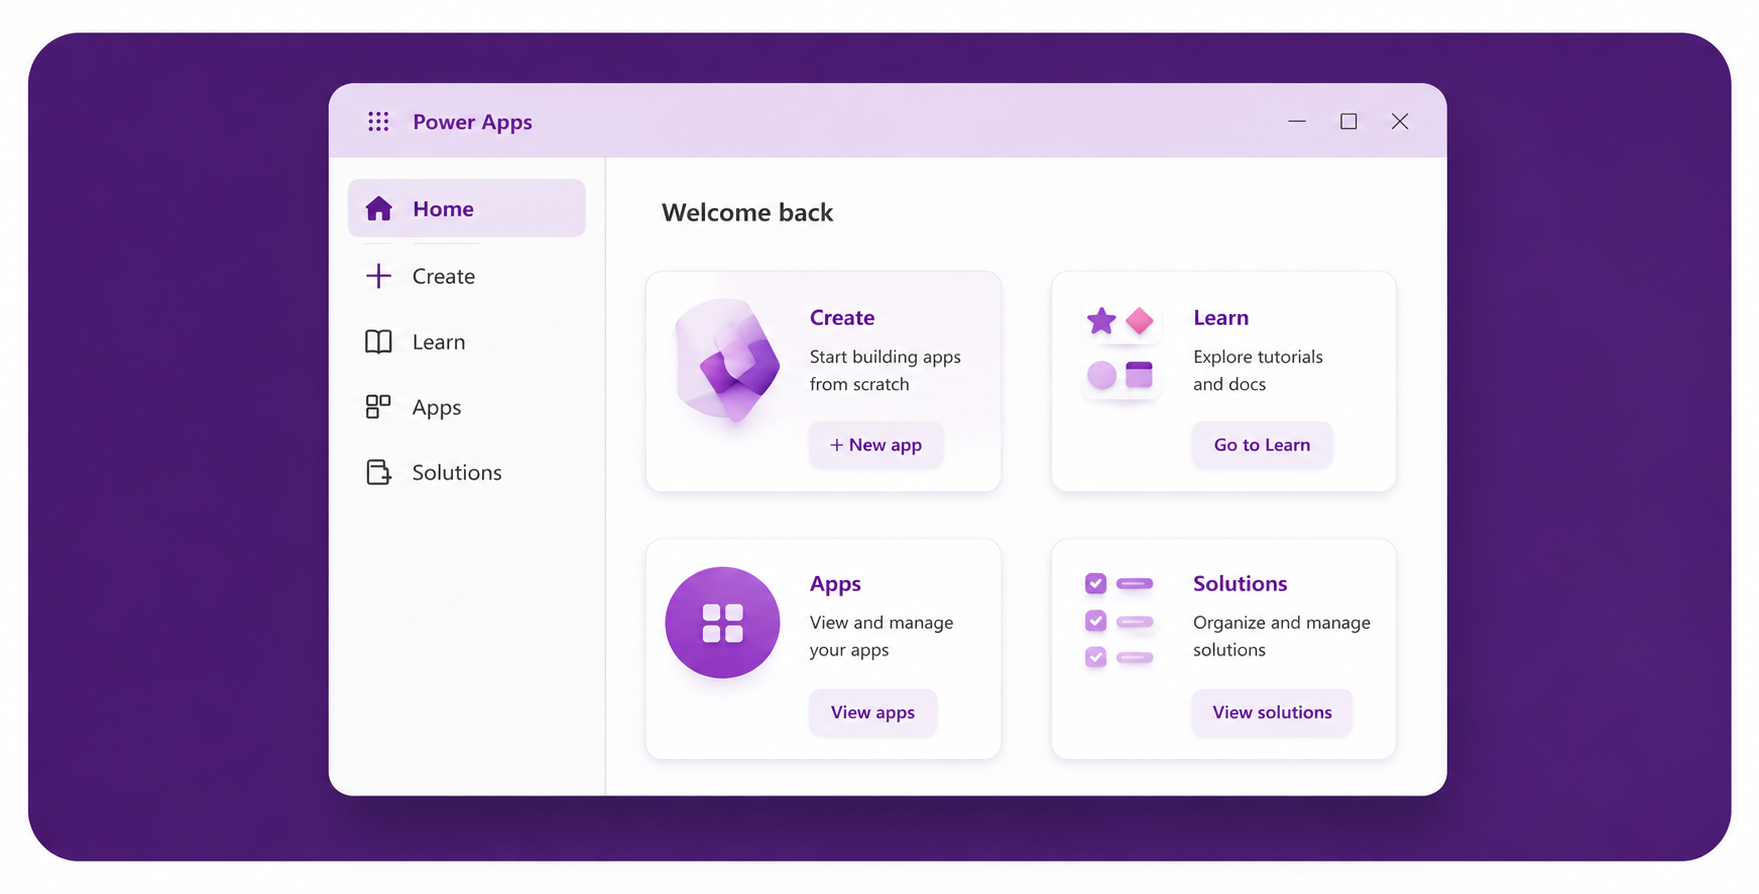Click the Apps card heading
This screenshot has height=894, width=1759.
835,584
